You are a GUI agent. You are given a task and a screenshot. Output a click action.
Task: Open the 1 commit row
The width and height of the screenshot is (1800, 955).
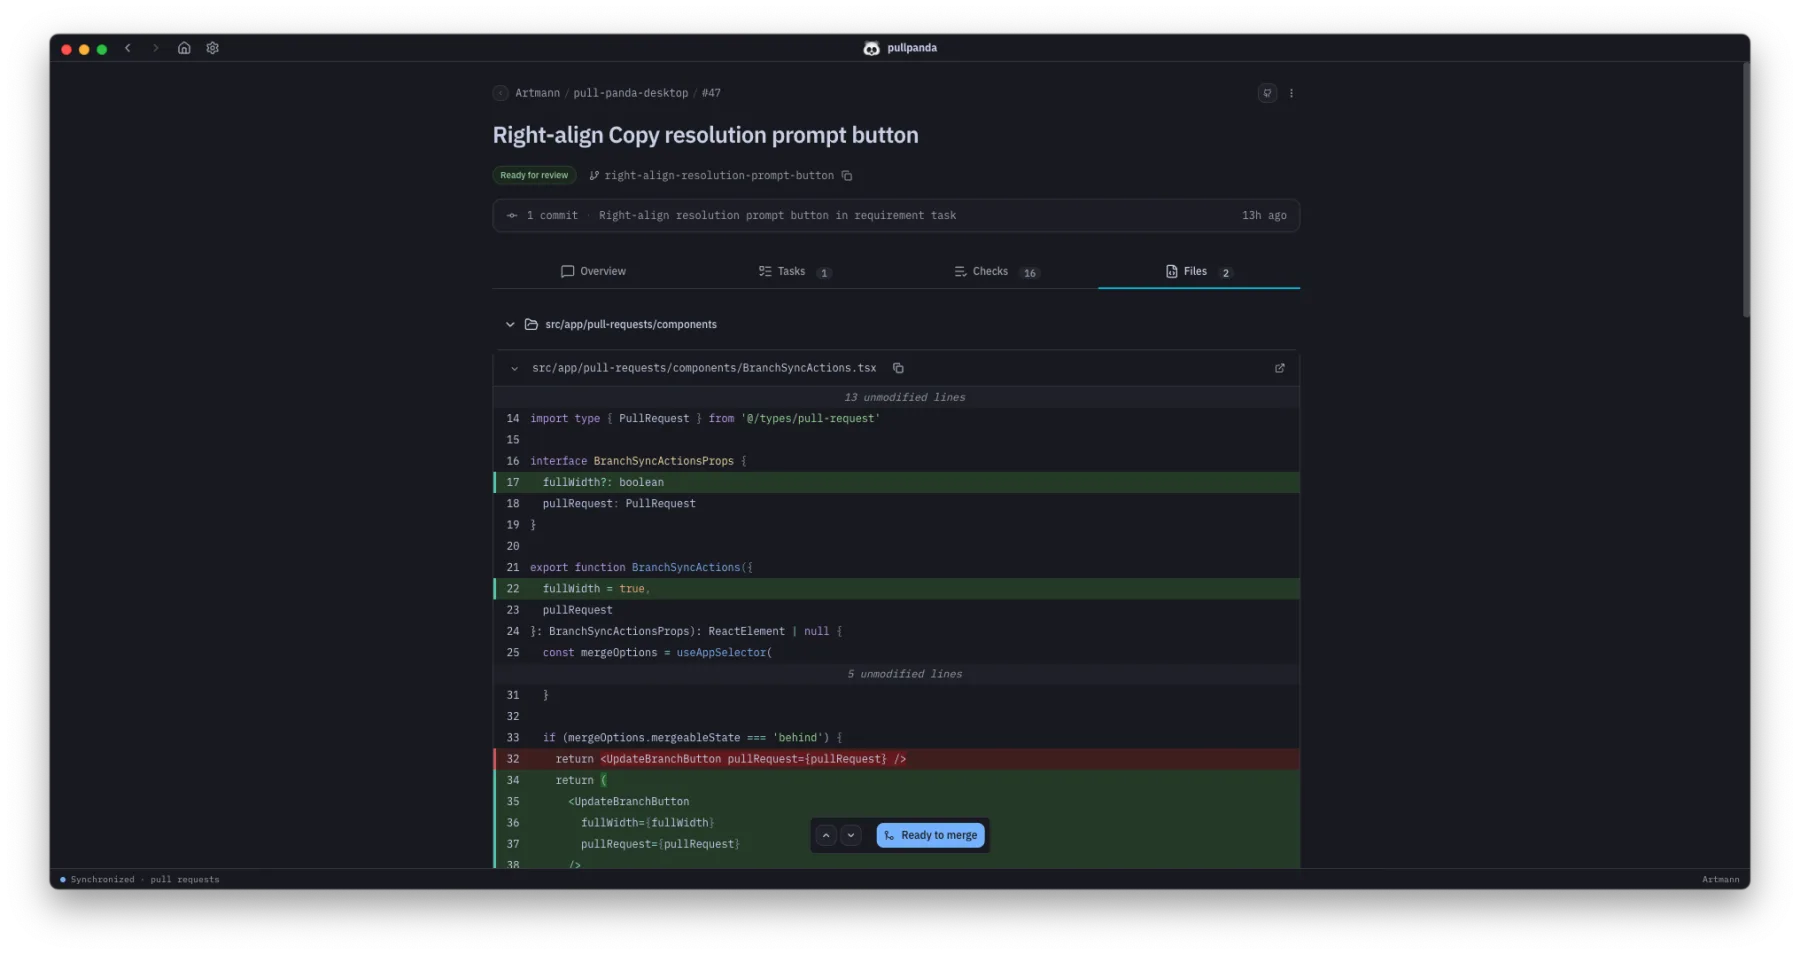[x=896, y=216]
